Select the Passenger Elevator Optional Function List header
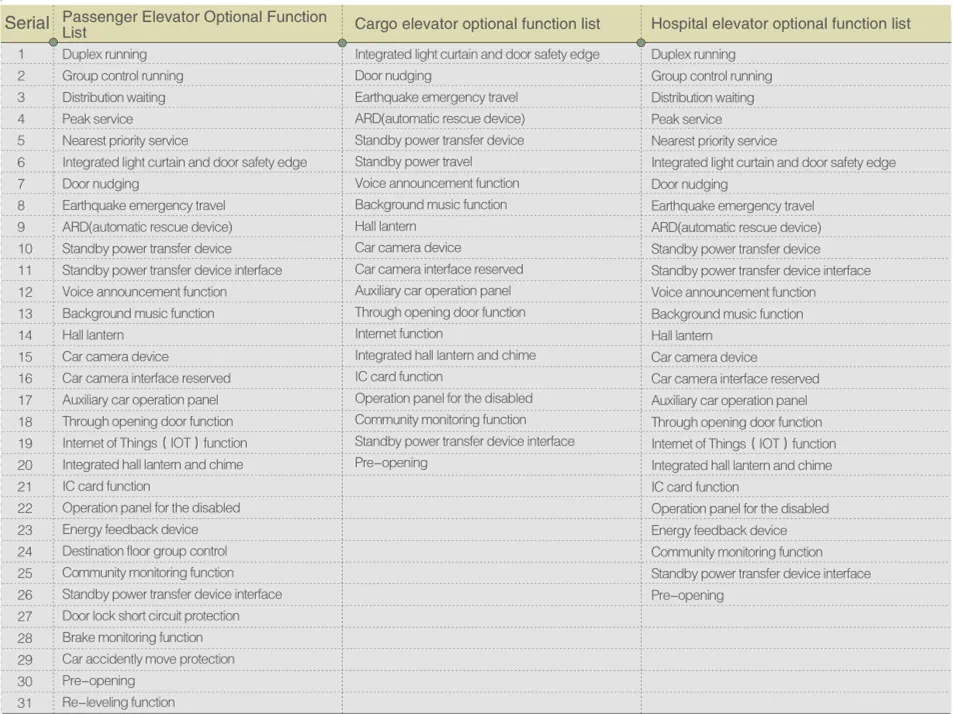The image size is (953, 714). pyautogui.click(x=194, y=24)
